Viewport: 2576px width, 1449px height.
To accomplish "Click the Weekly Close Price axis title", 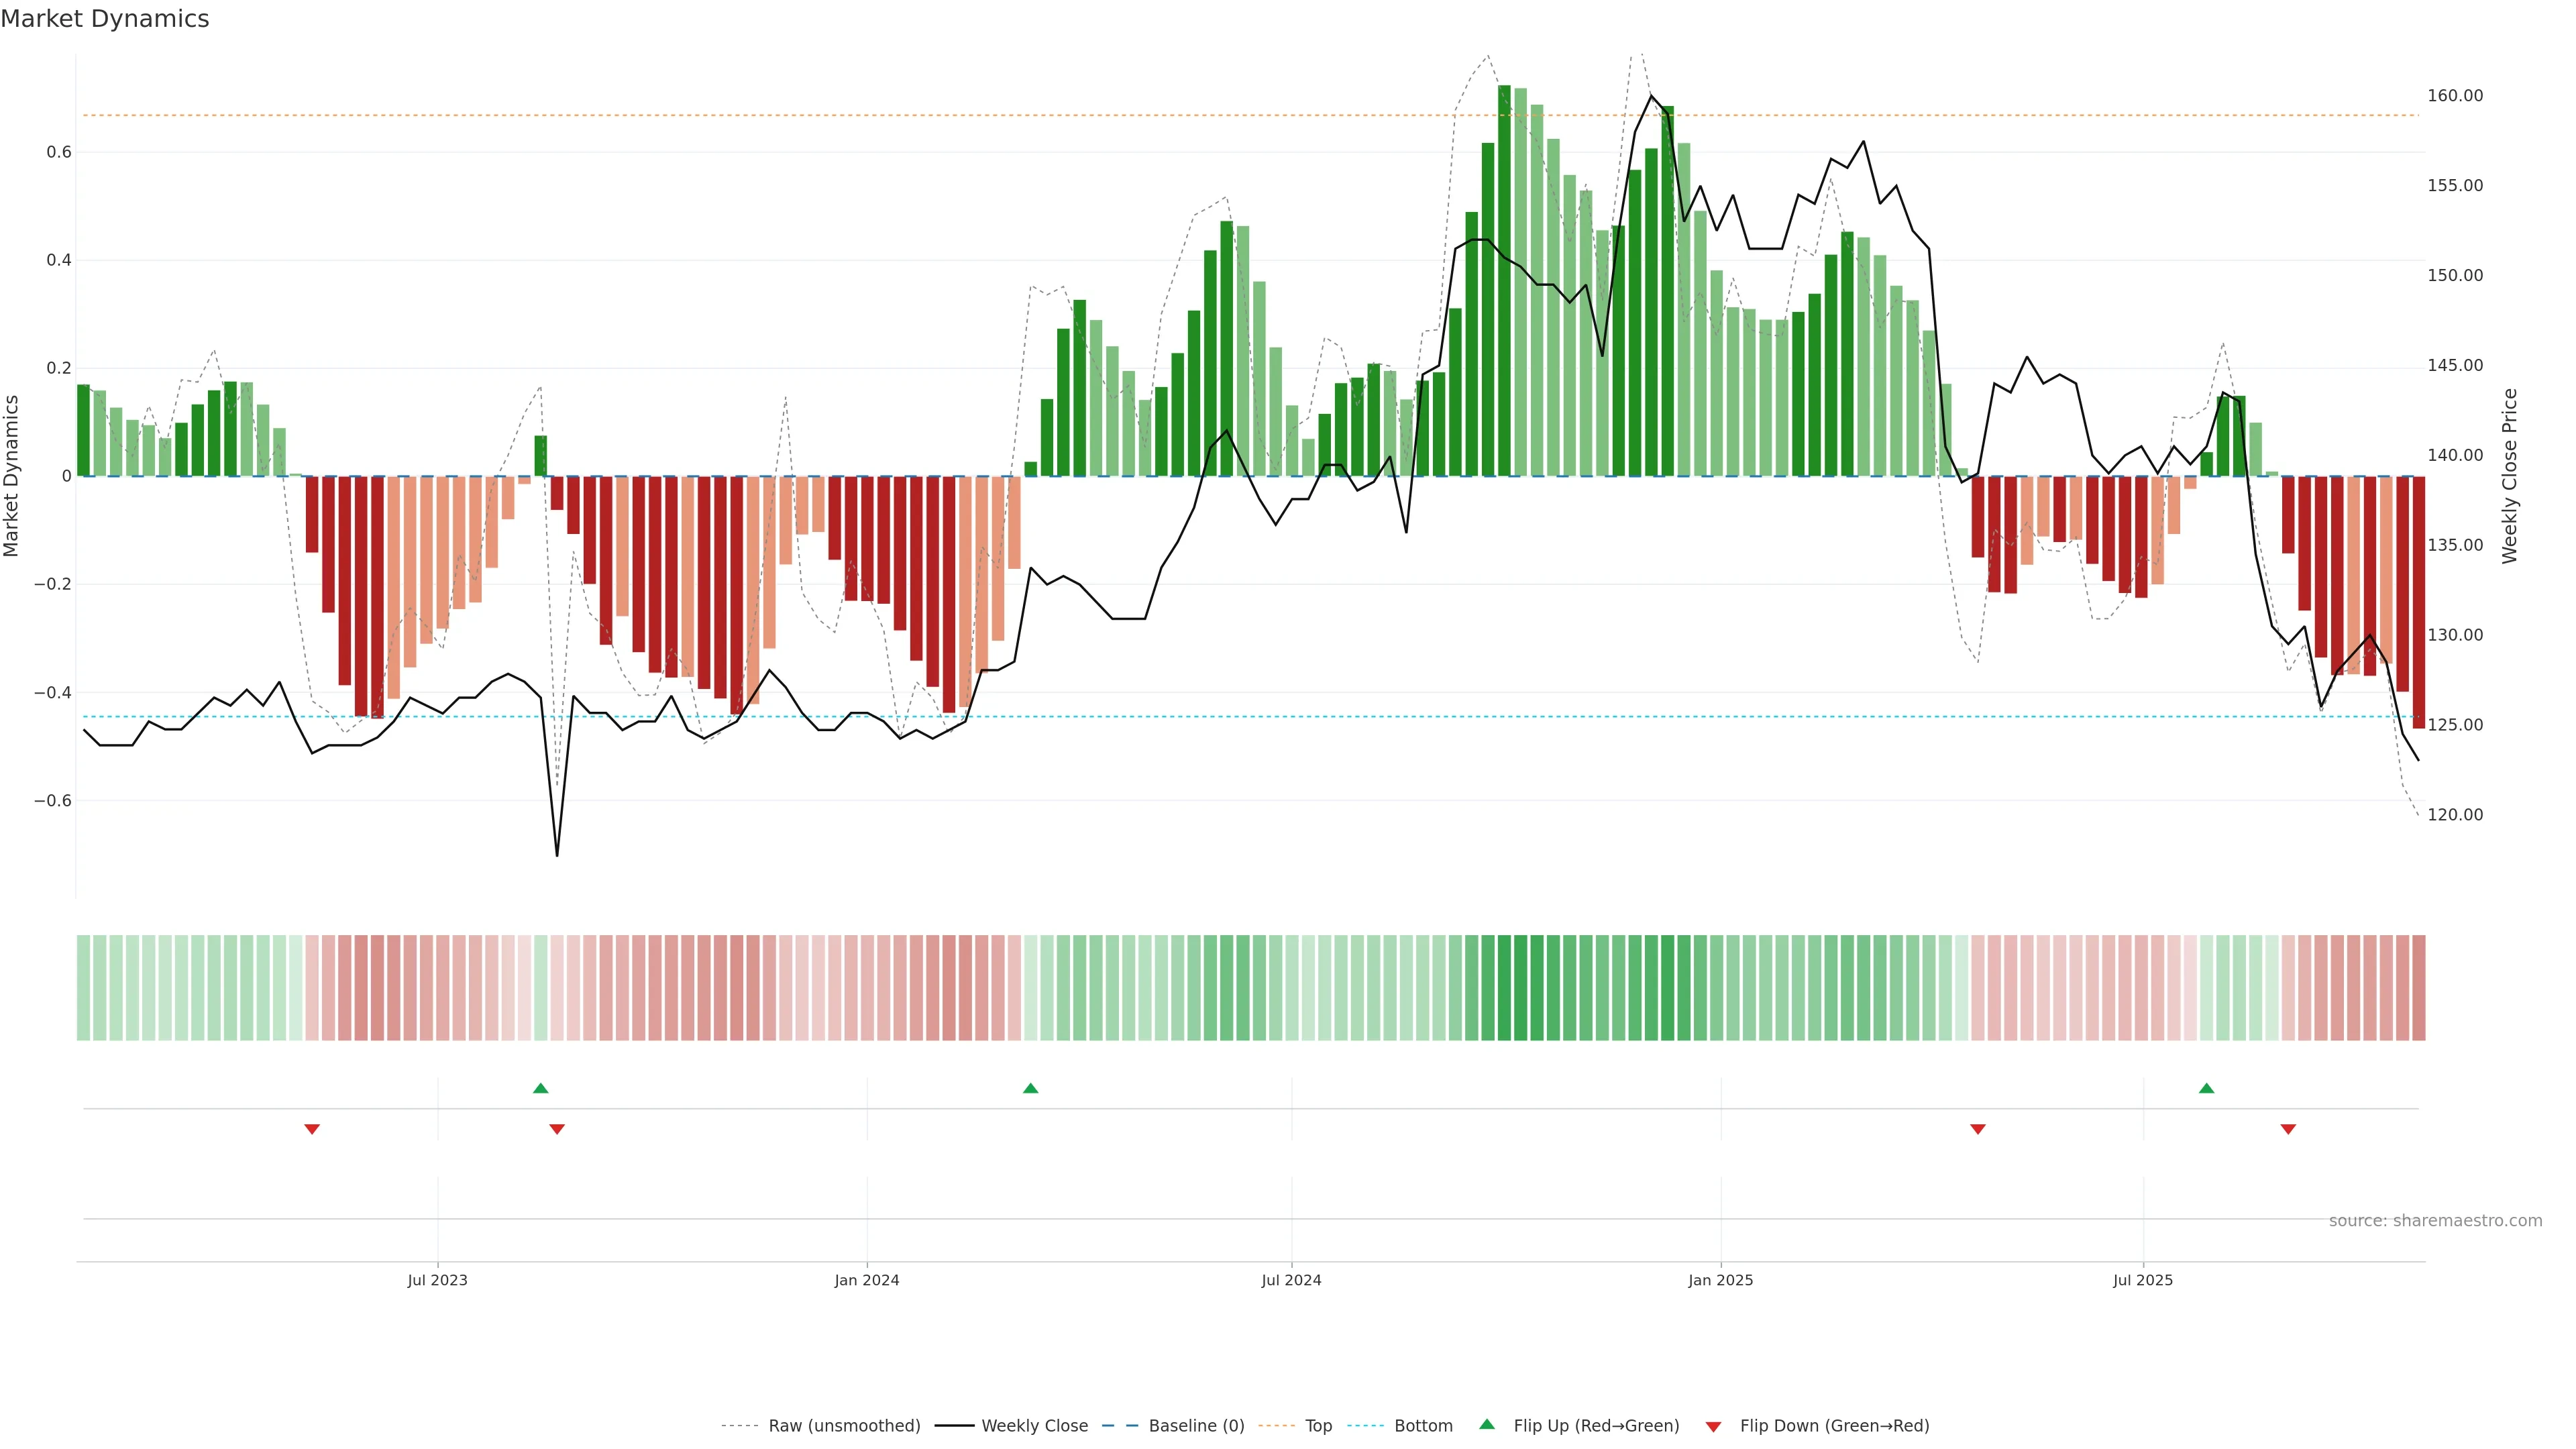I will (x=2509, y=476).
